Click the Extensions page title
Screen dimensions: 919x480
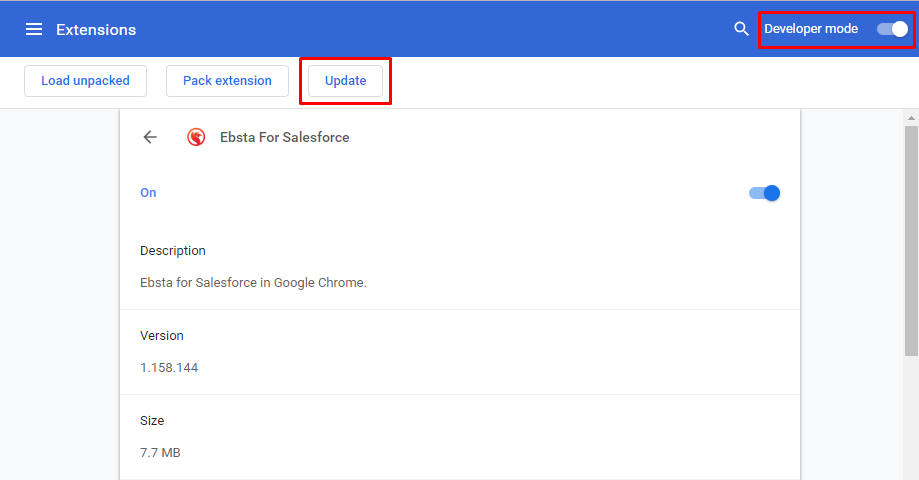point(96,30)
